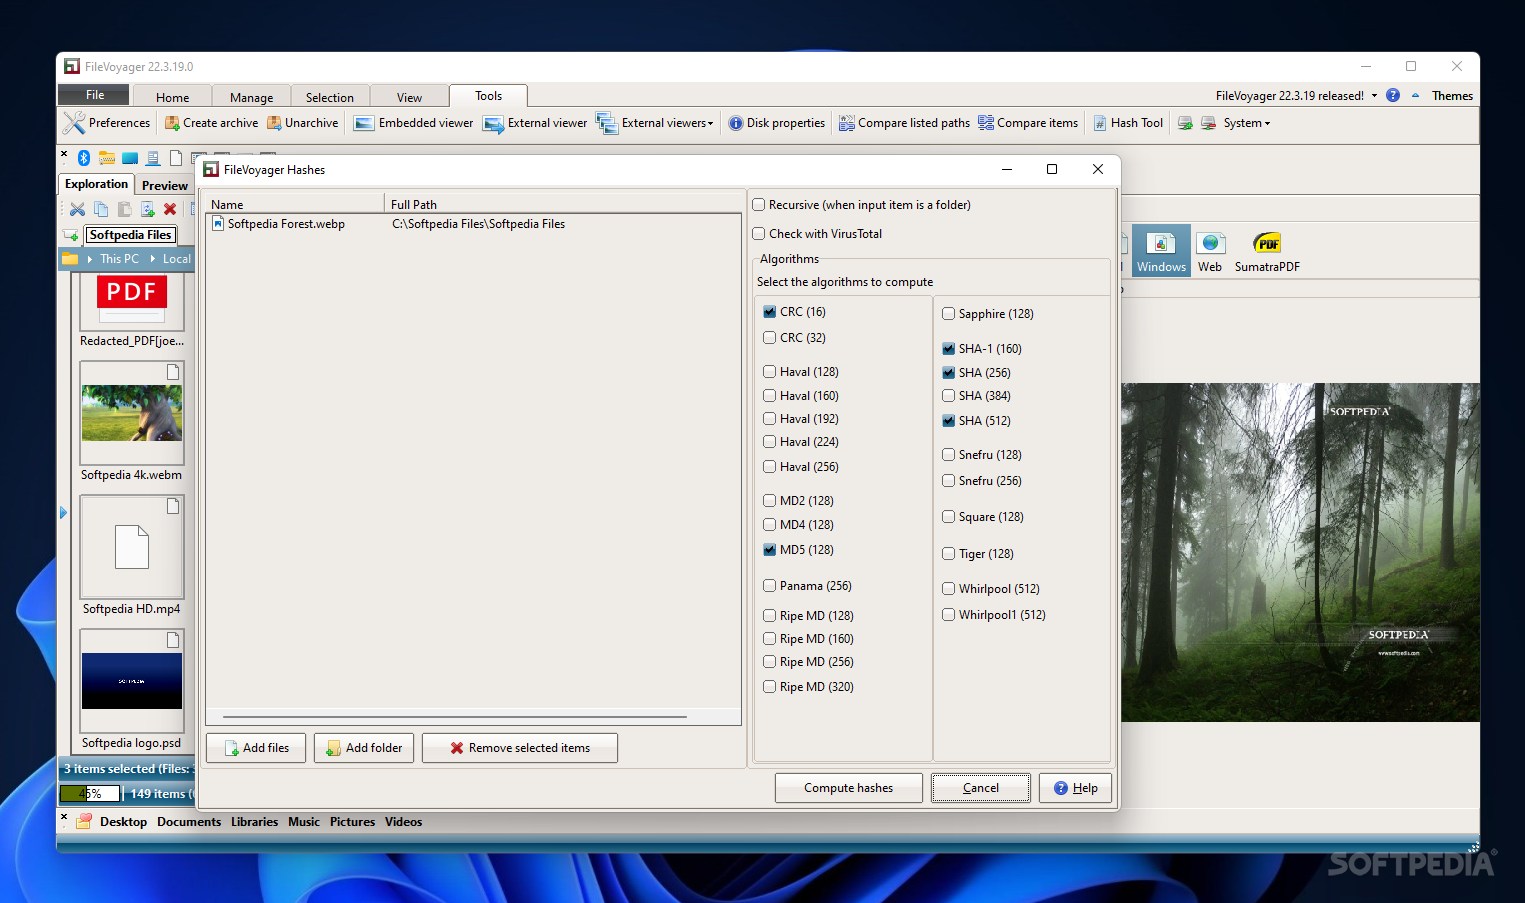Click the Bluetooth icon in the left panel

(84, 158)
